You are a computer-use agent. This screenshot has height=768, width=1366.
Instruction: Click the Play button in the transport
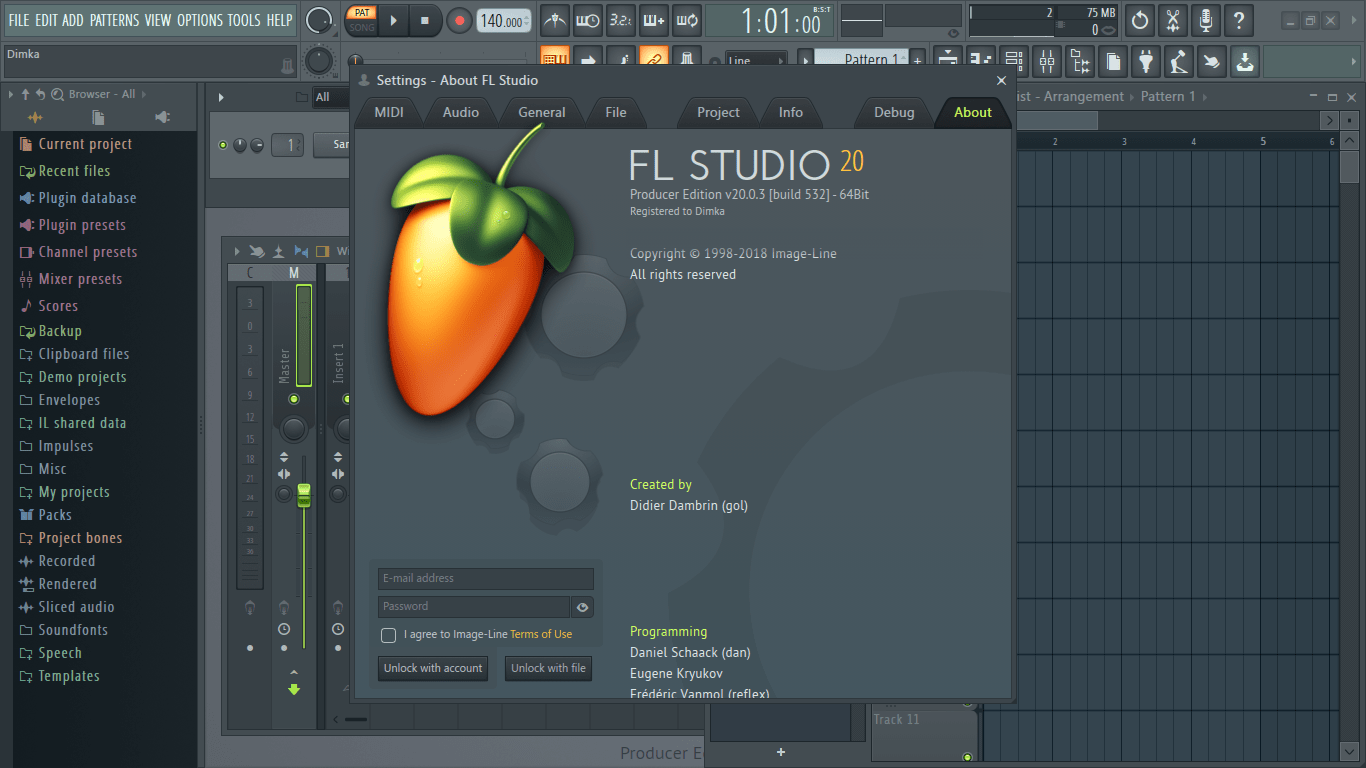[x=393, y=20]
